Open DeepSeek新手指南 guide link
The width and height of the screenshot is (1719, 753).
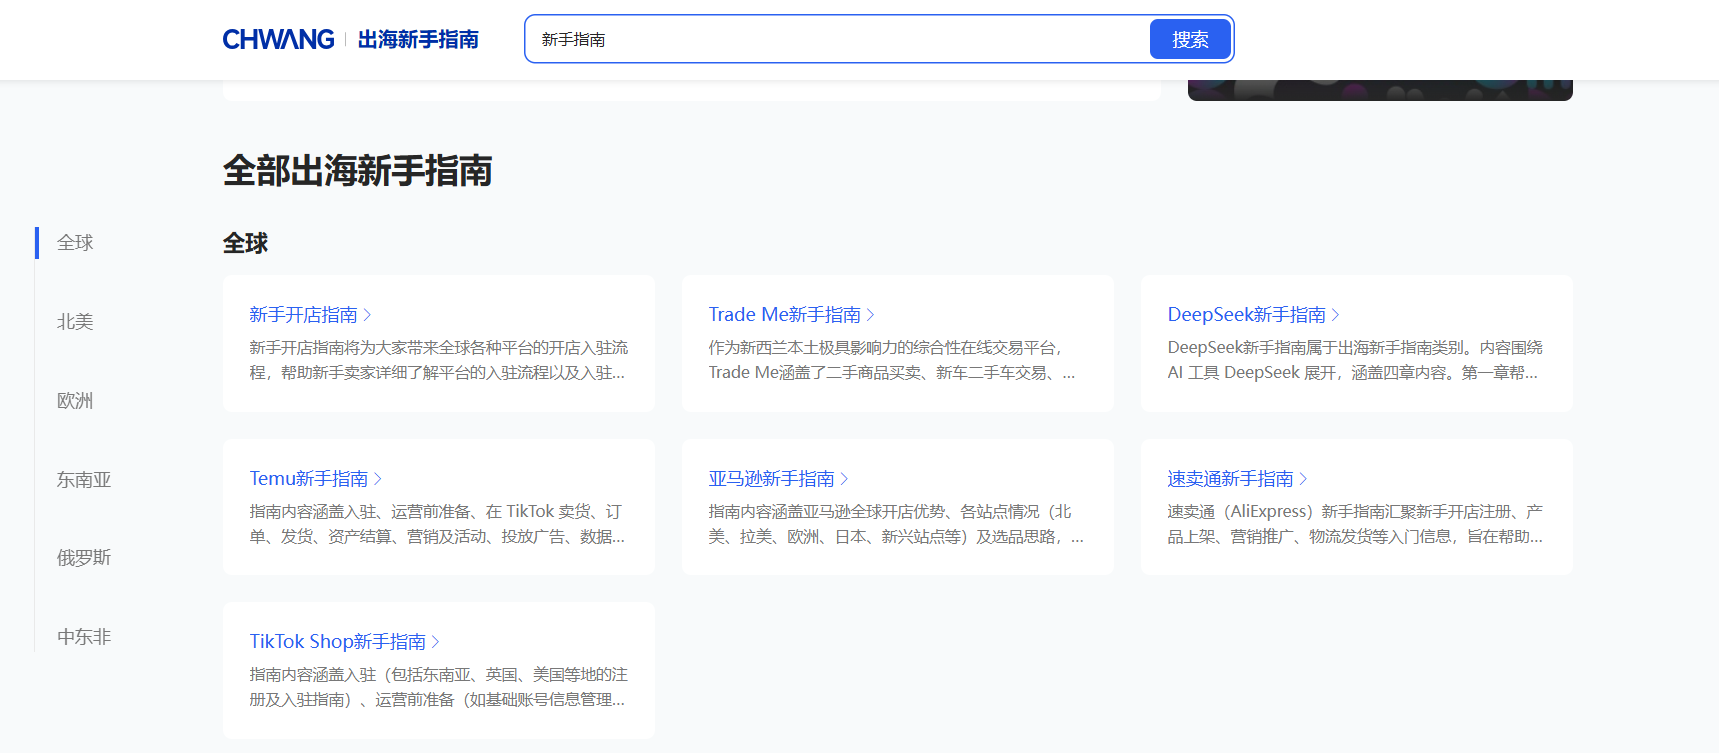(x=1246, y=315)
